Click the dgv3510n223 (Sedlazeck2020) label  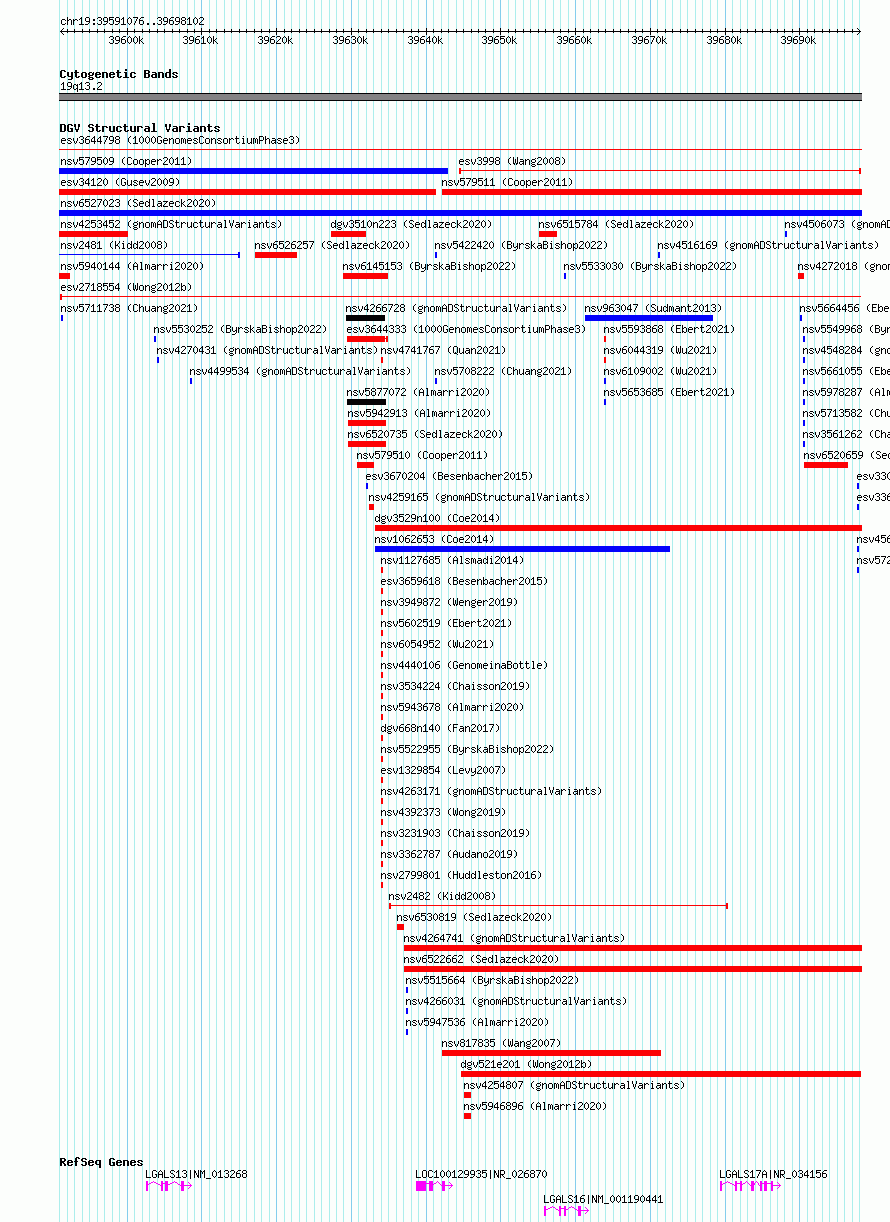[411, 224]
